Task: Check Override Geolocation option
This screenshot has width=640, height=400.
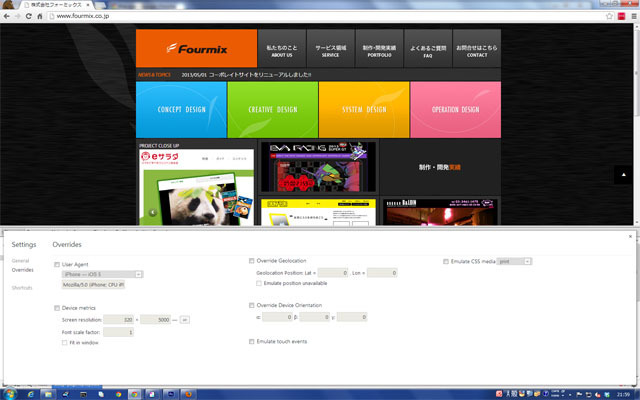Action: 251,261
